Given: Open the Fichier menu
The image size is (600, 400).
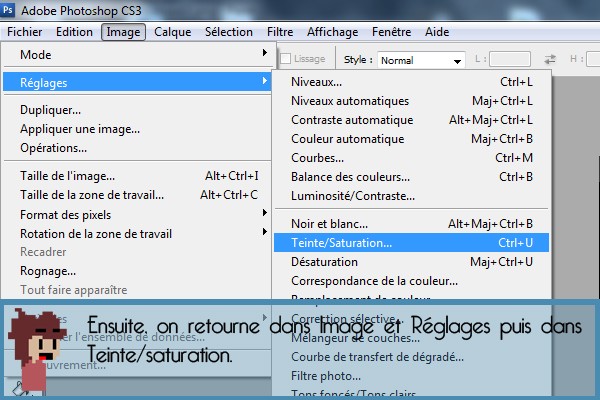Looking at the screenshot, I should (24, 32).
